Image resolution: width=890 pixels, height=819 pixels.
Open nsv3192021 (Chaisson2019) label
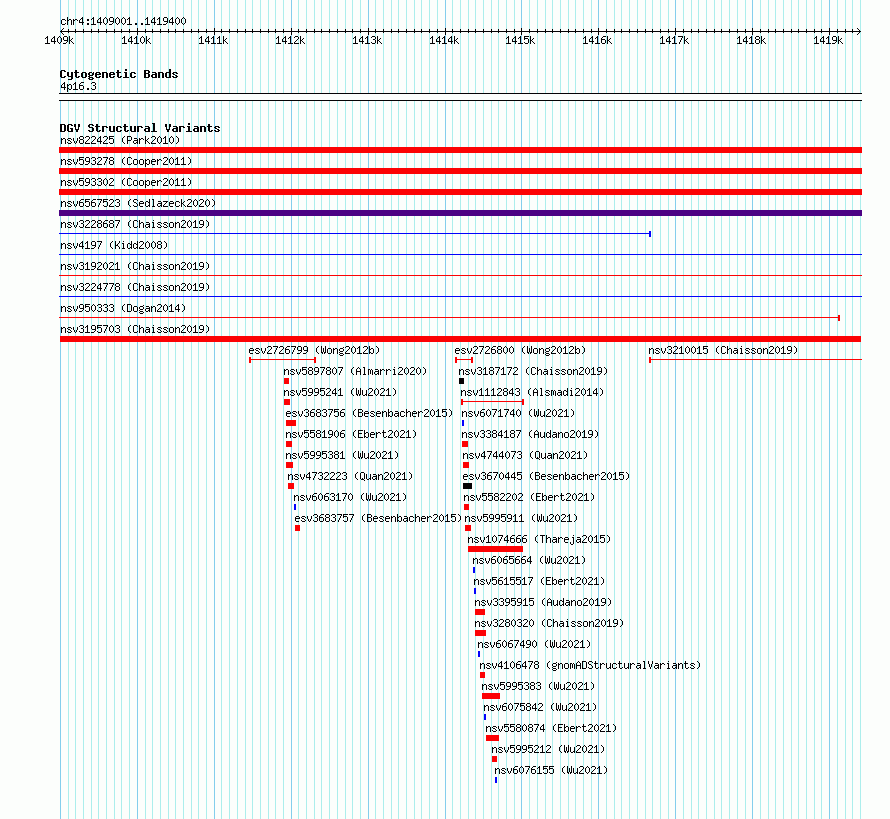(x=135, y=266)
